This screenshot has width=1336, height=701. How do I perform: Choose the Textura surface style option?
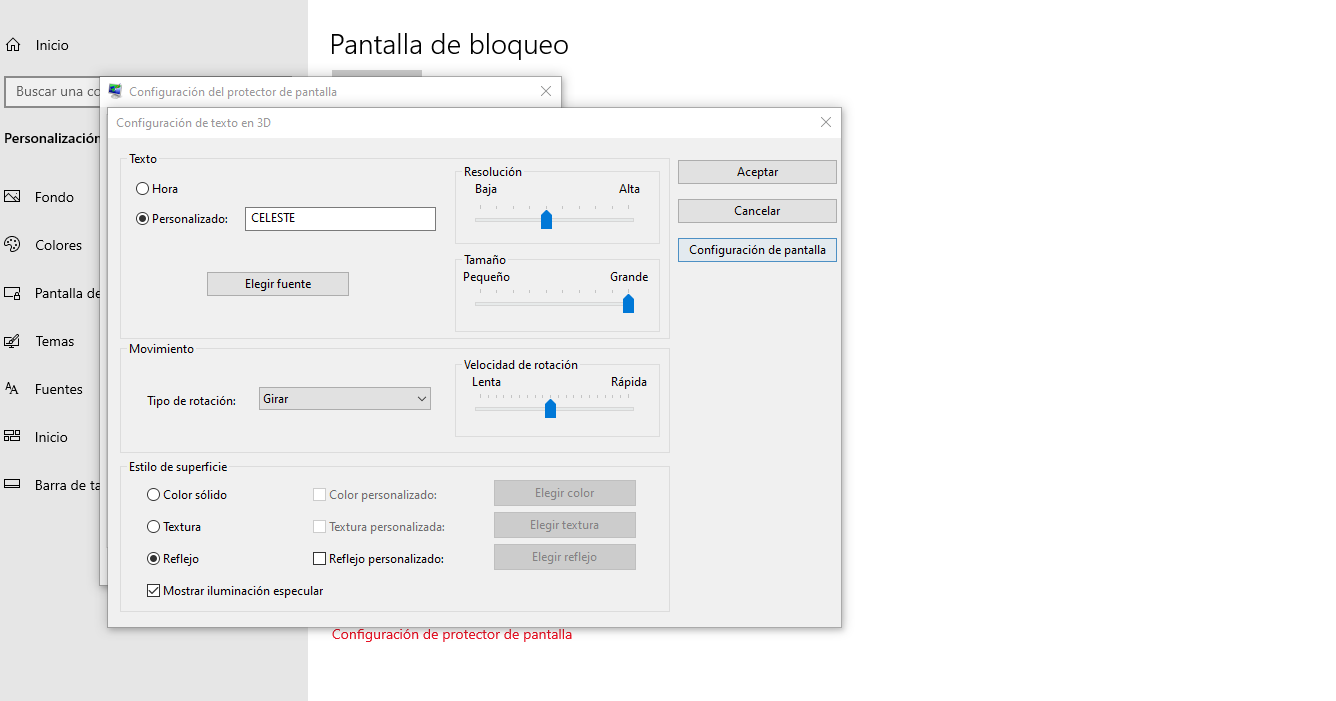point(154,527)
